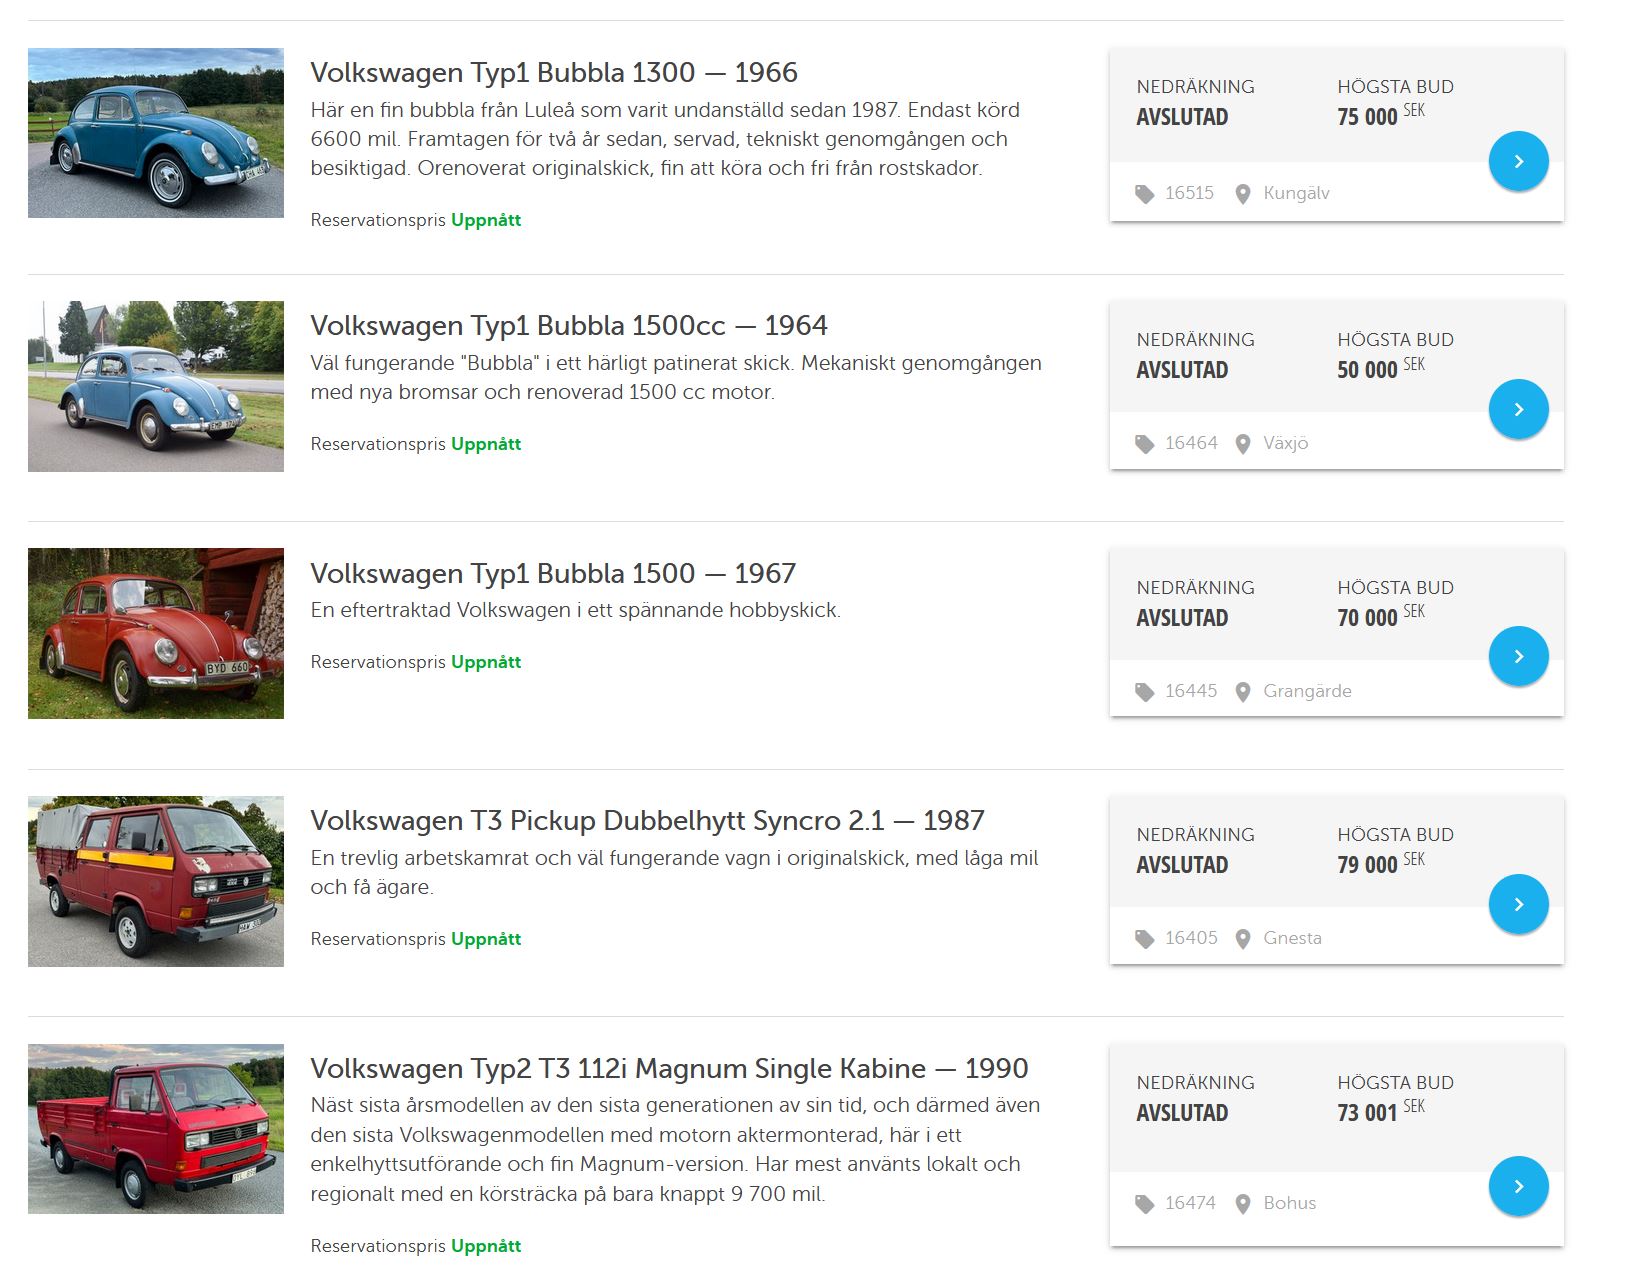
Task: Click the location pin next to Gnesta
Action: [x=1243, y=939]
